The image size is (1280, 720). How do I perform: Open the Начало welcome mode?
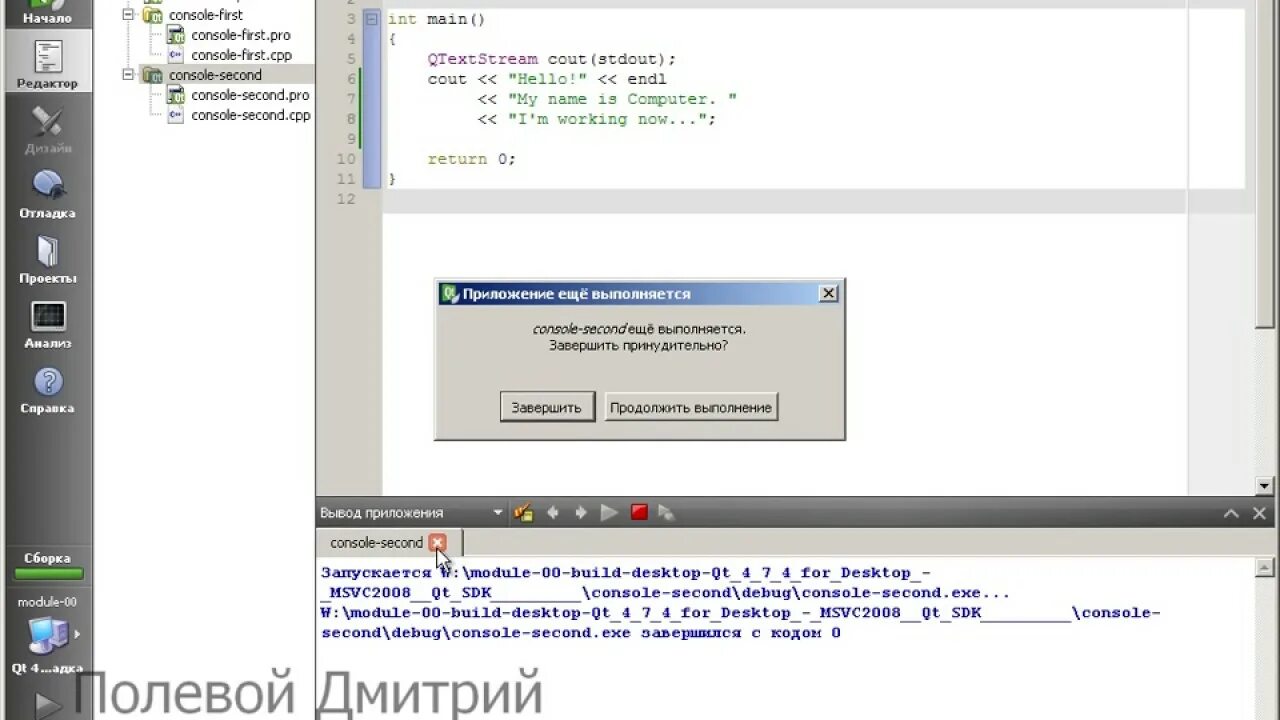pos(47,13)
